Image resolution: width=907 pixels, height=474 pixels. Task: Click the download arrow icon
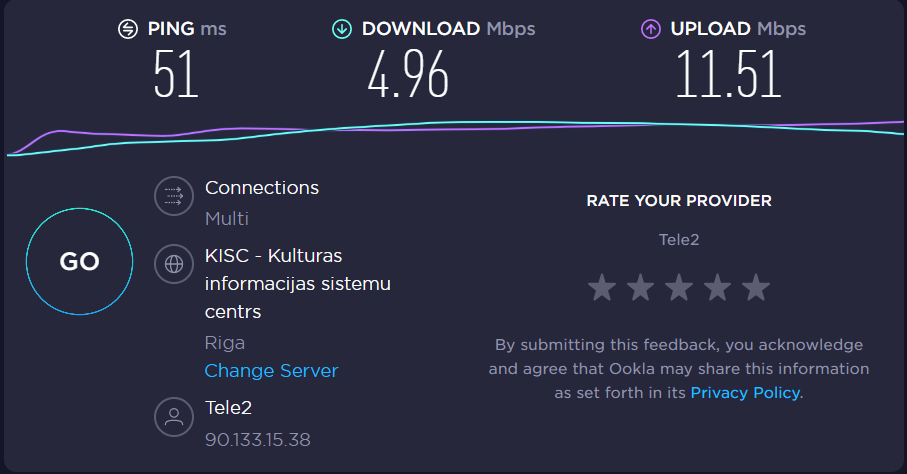tap(342, 29)
